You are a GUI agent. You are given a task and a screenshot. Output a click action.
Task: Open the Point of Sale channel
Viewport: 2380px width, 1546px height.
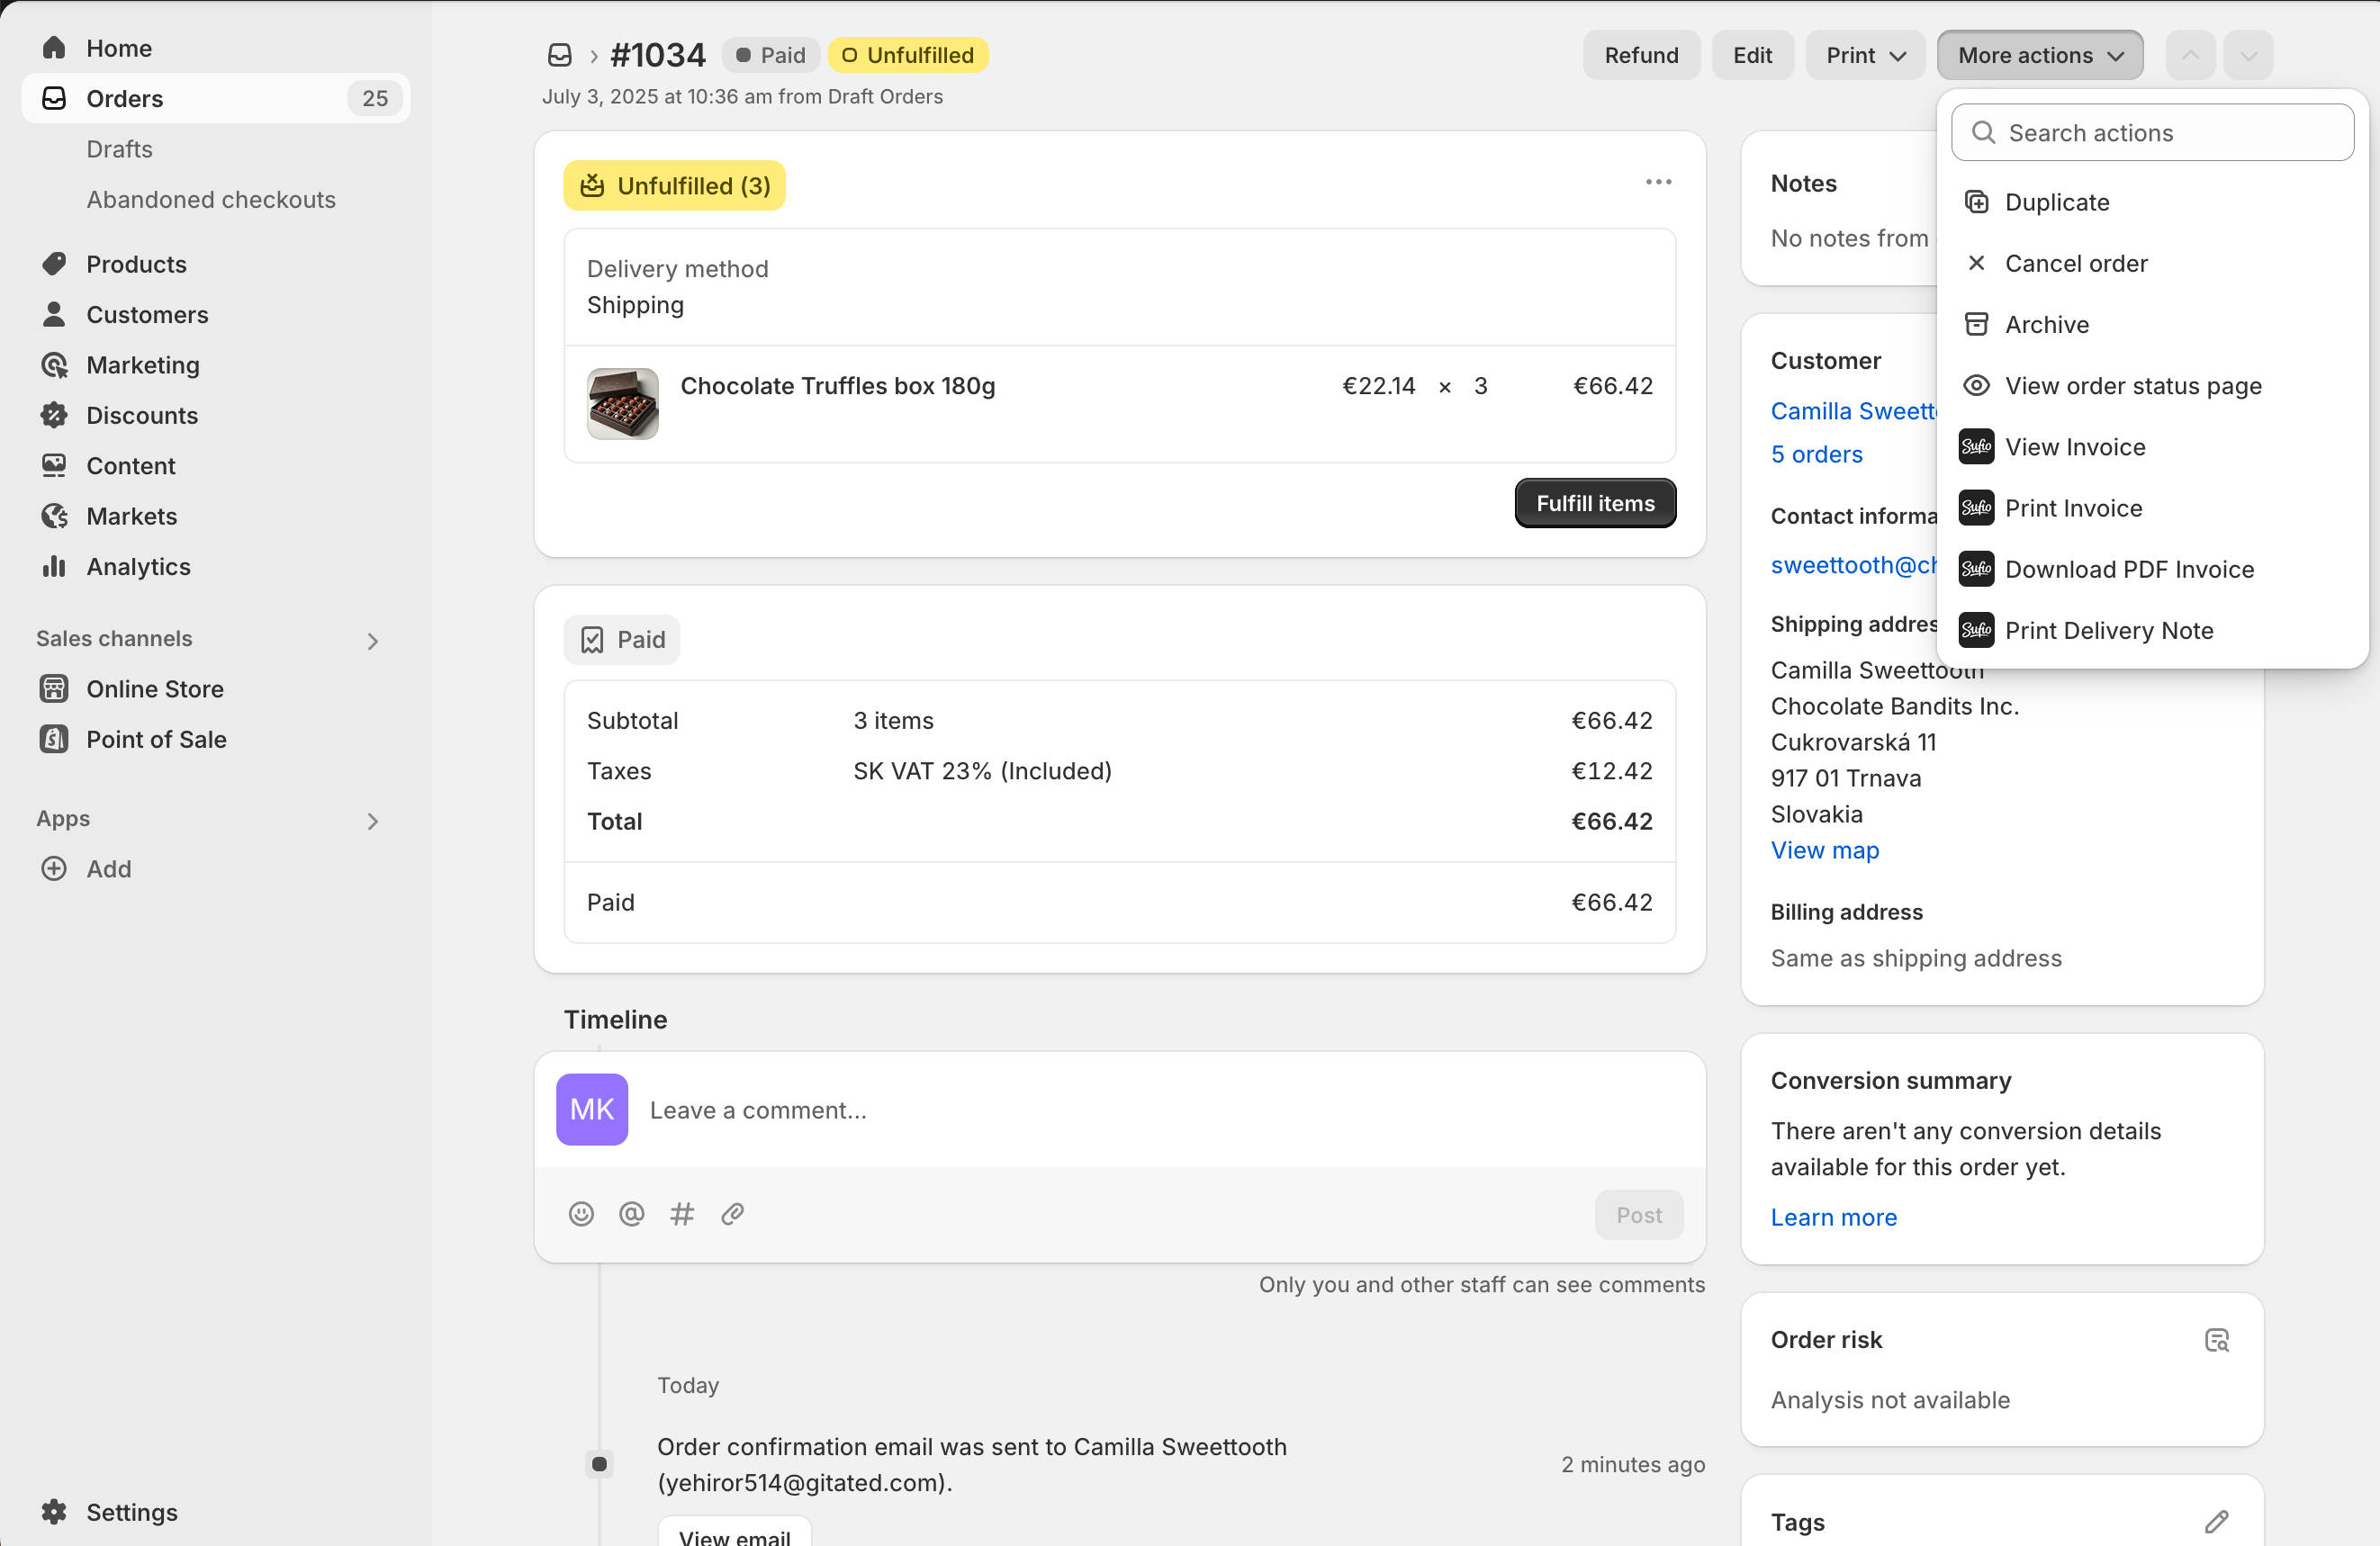point(156,739)
